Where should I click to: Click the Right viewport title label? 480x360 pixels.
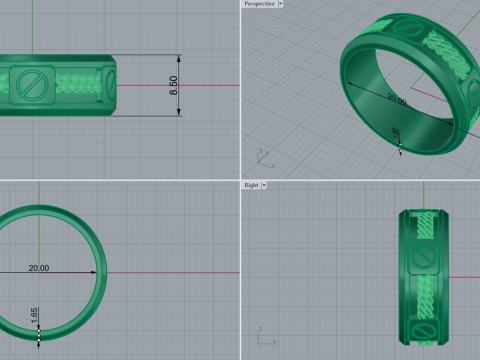251,185
